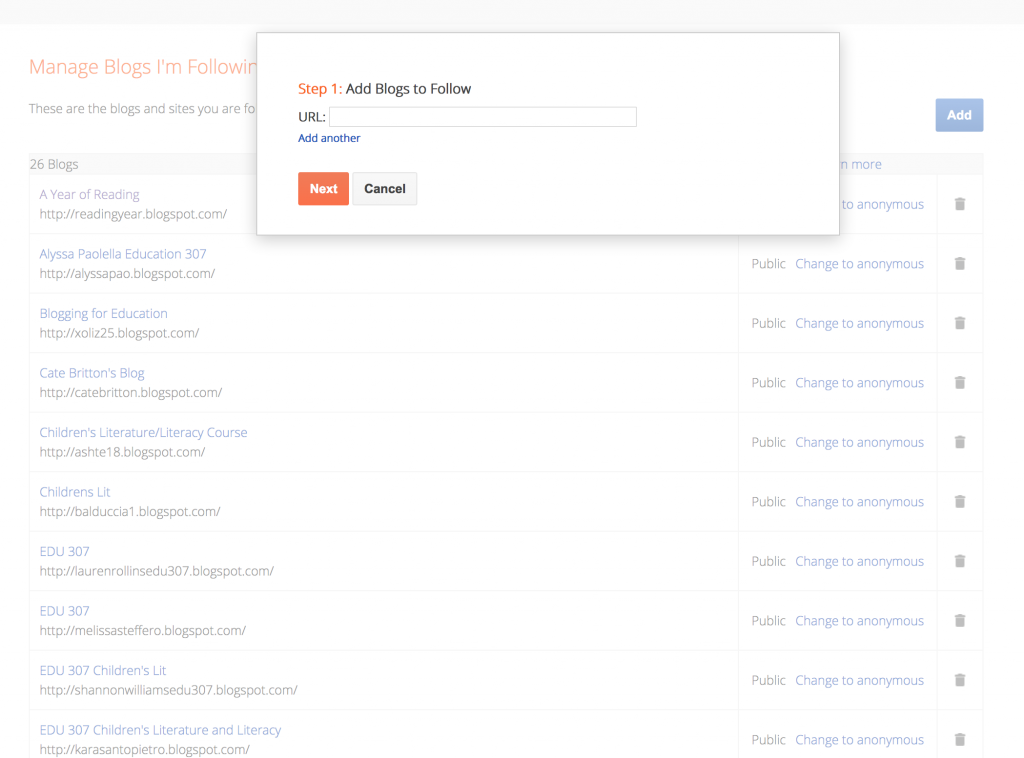Viewport: 1024px width, 758px height.
Task: Change Childrens Lit to anonymous
Action: (x=859, y=502)
